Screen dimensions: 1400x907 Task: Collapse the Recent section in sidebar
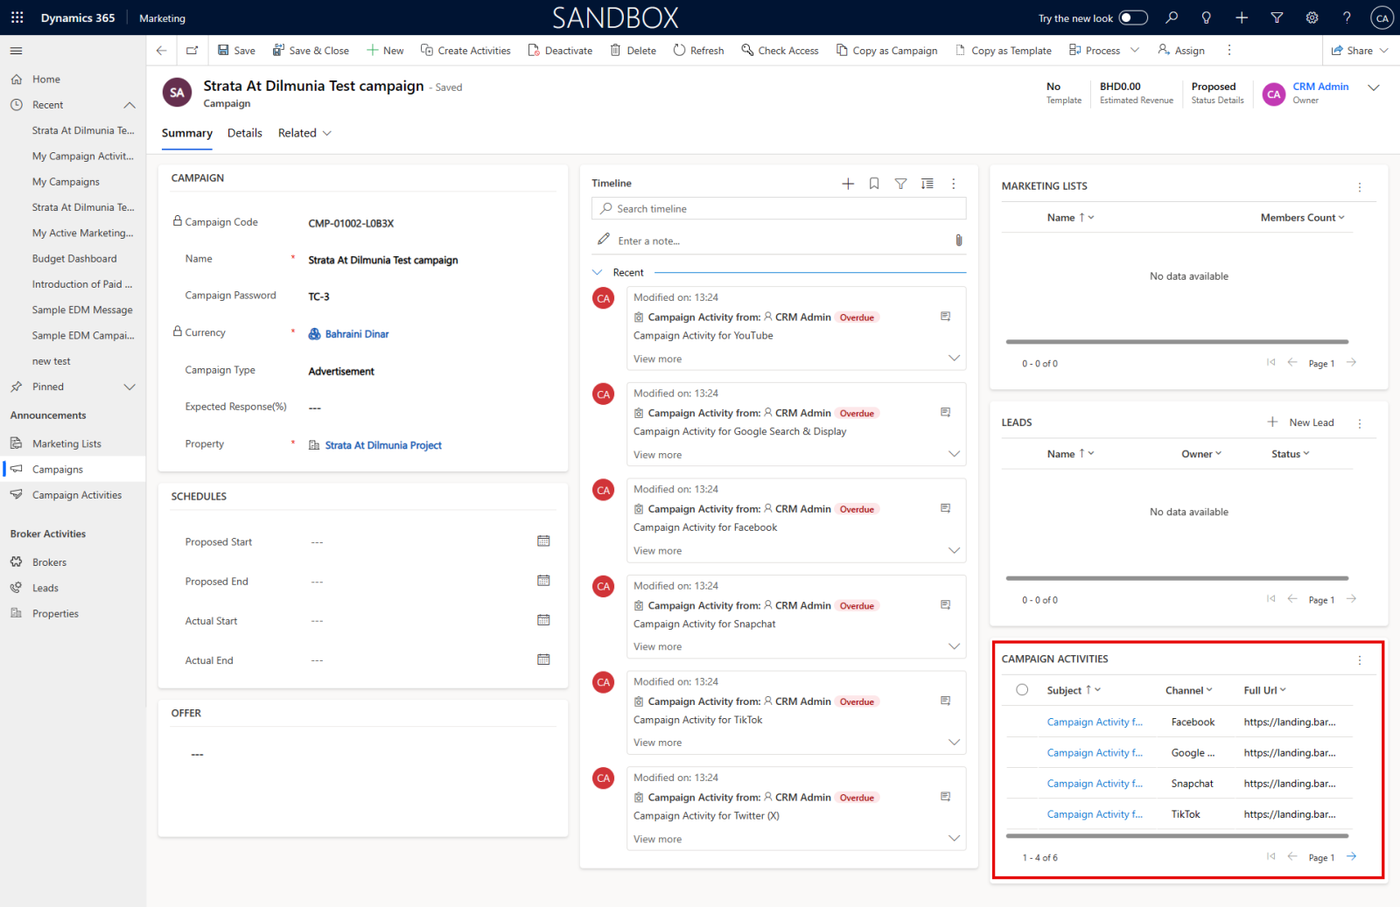[x=129, y=105]
